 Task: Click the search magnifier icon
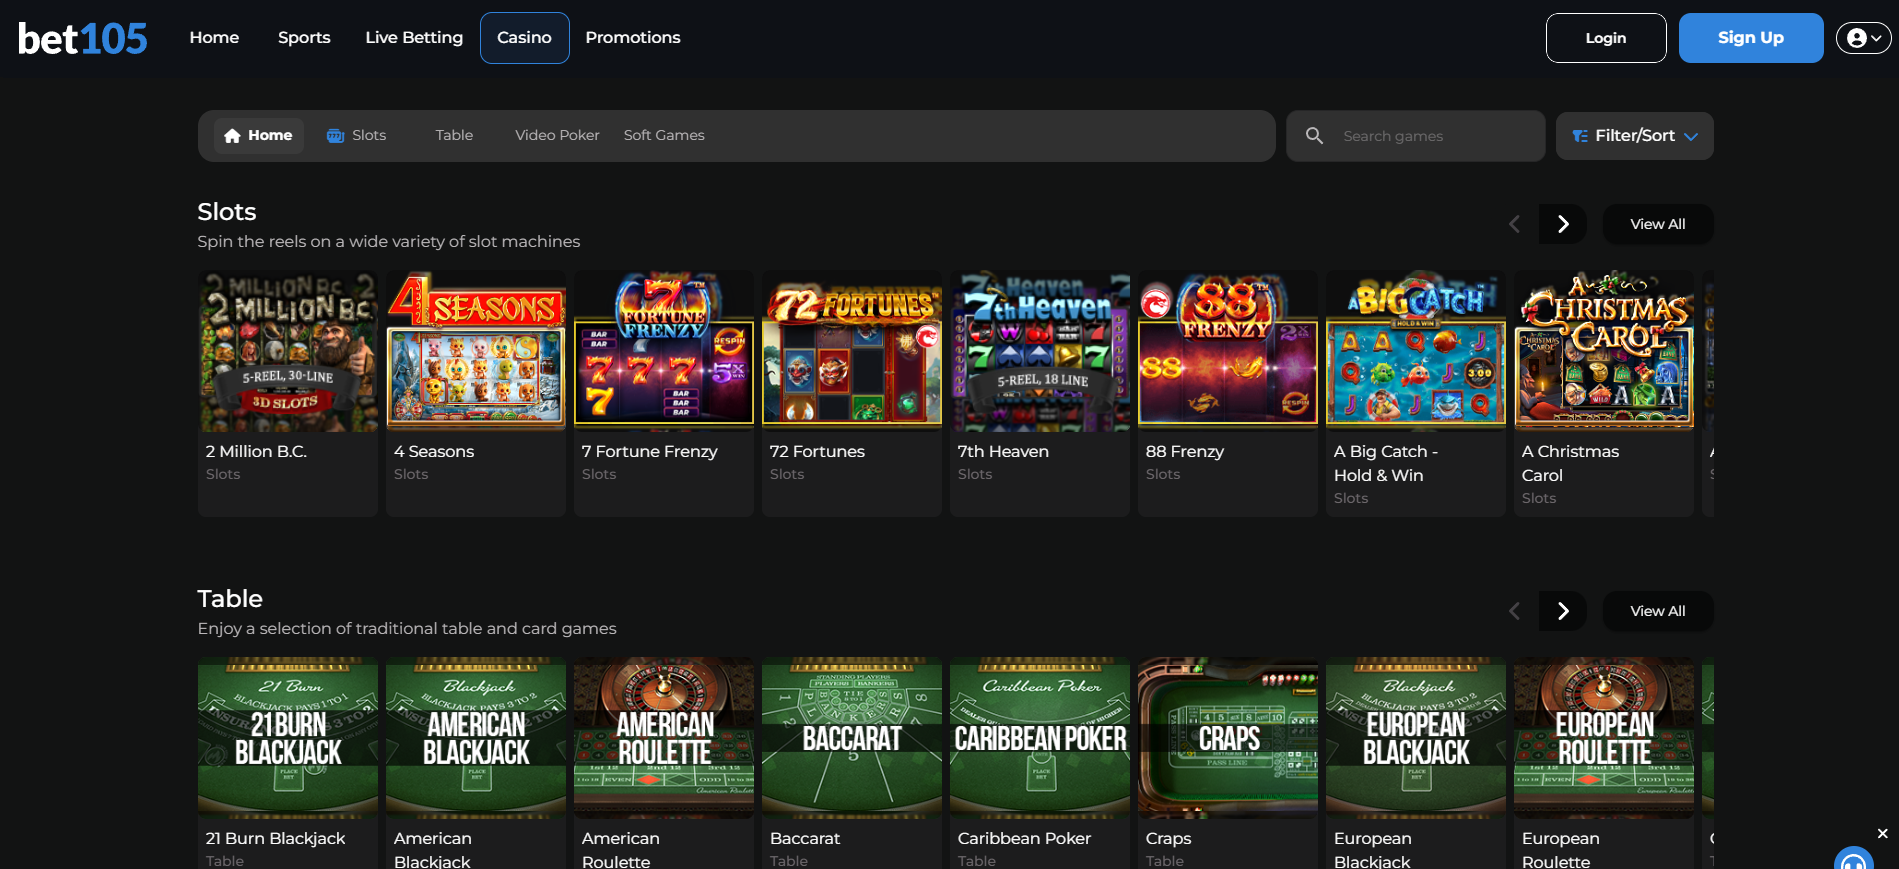tap(1315, 135)
